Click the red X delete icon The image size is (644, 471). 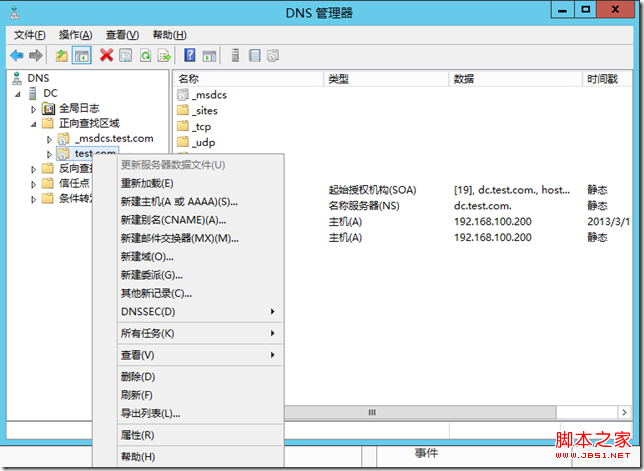(x=106, y=55)
